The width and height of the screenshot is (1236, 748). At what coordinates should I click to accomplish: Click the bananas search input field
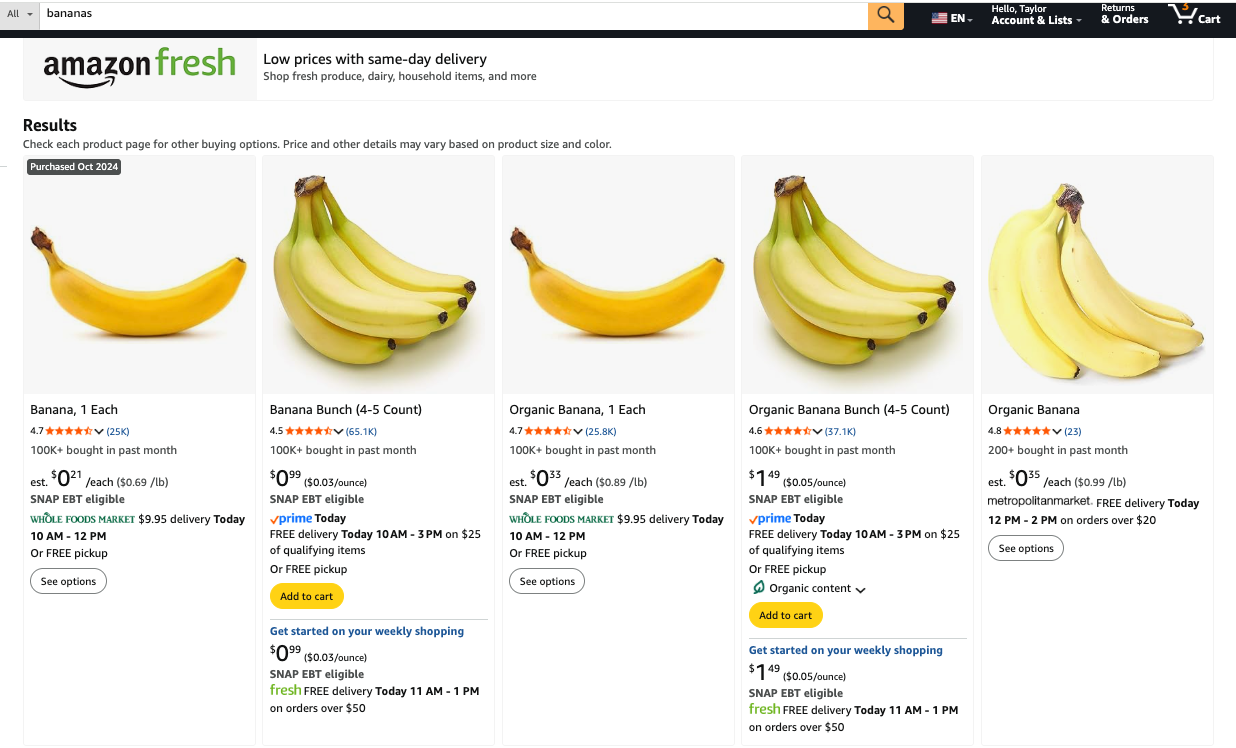coord(450,14)
